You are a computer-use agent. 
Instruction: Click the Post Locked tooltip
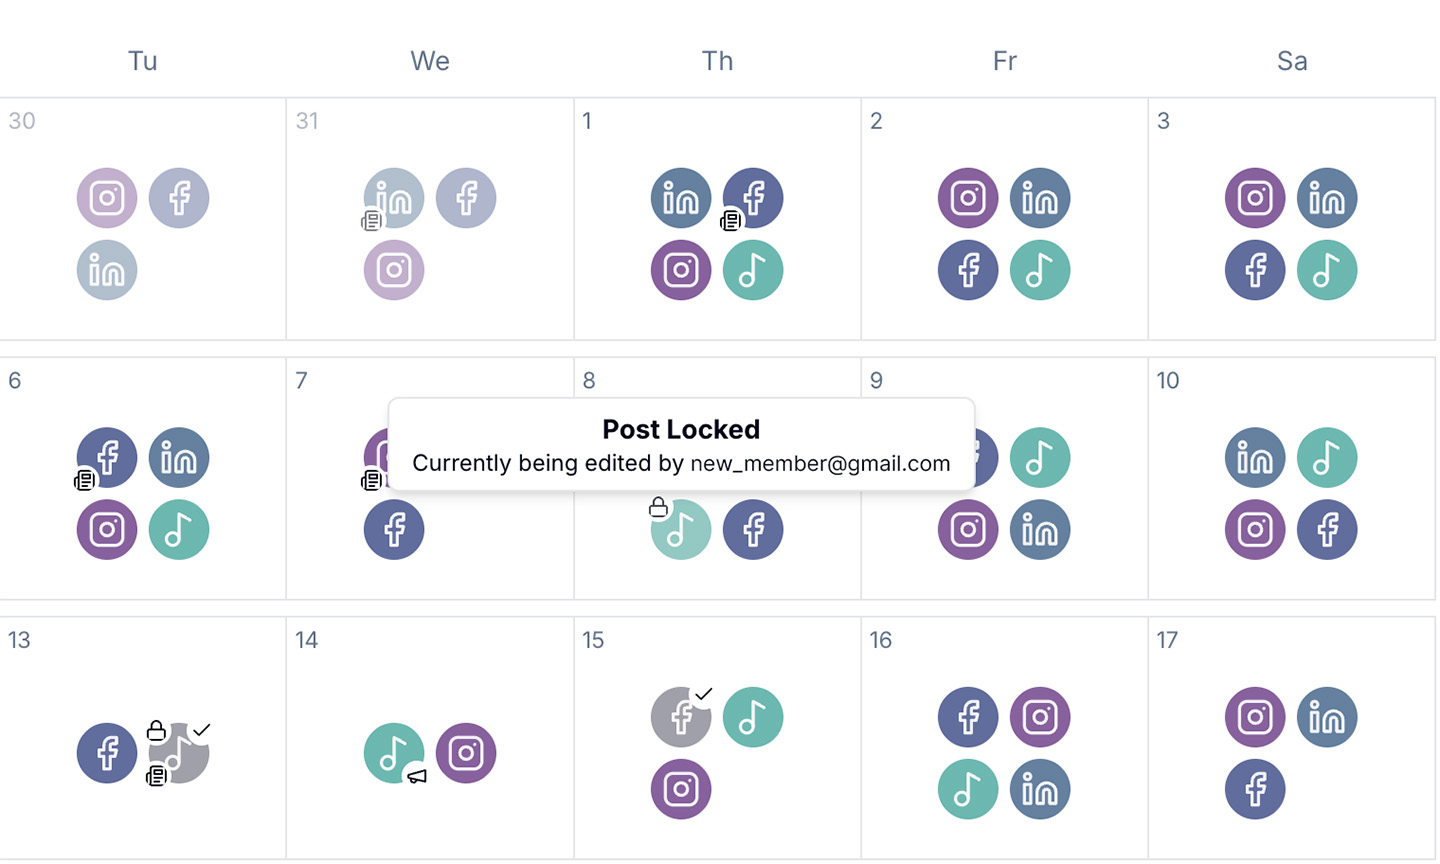[x=681, y=445]
